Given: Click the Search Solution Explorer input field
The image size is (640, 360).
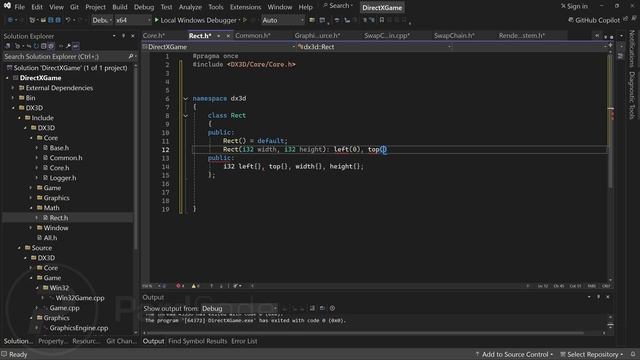Looking at the screenshot, I should tap(65, 56).
